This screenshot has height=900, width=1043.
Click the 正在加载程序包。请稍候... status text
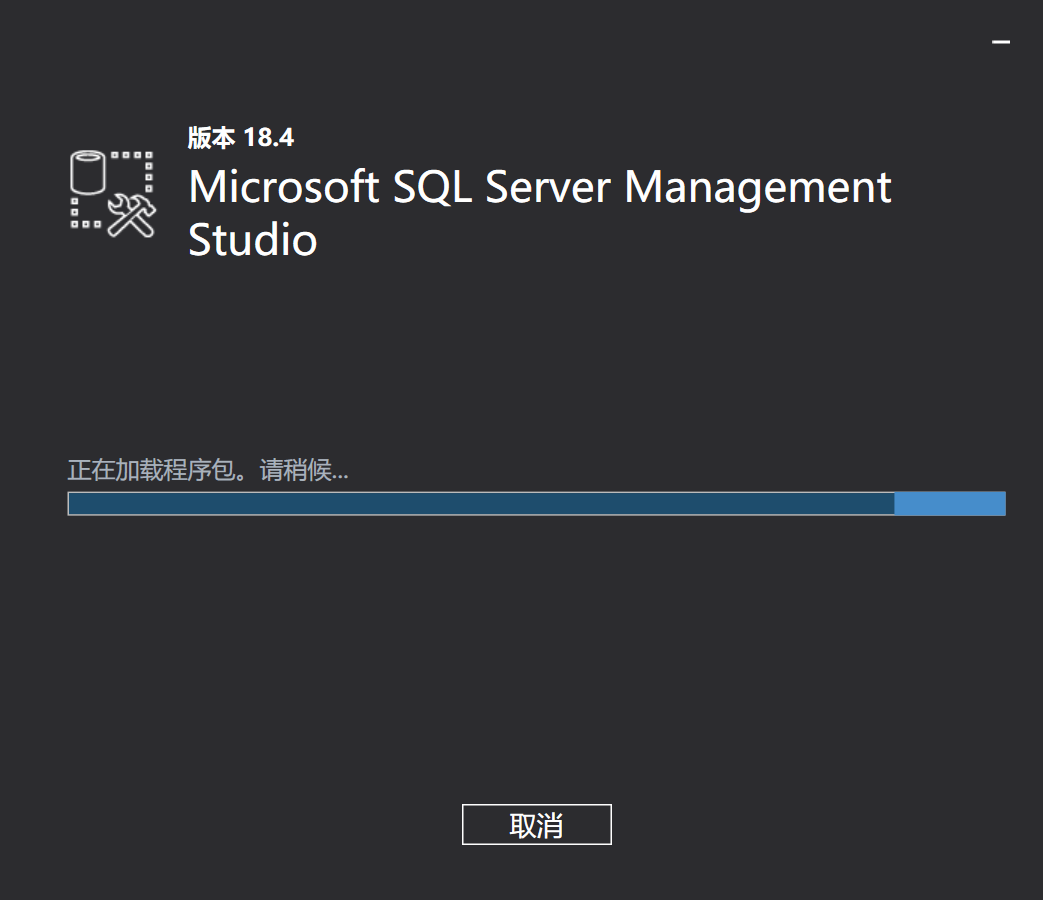pos(208,470)
